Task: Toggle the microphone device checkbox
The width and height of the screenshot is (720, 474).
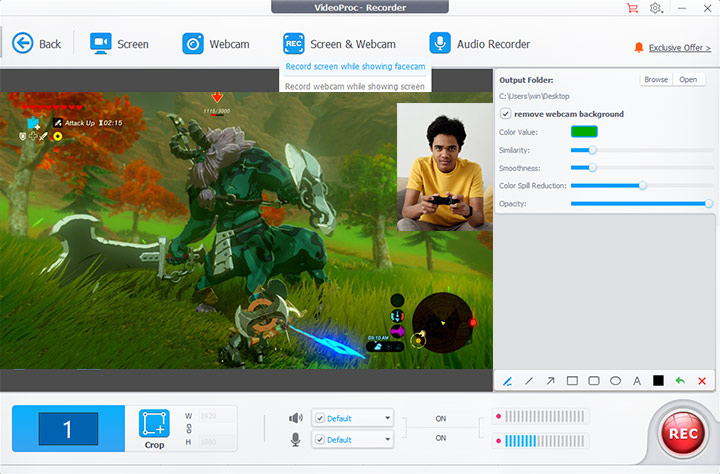Action: point(319,439)
